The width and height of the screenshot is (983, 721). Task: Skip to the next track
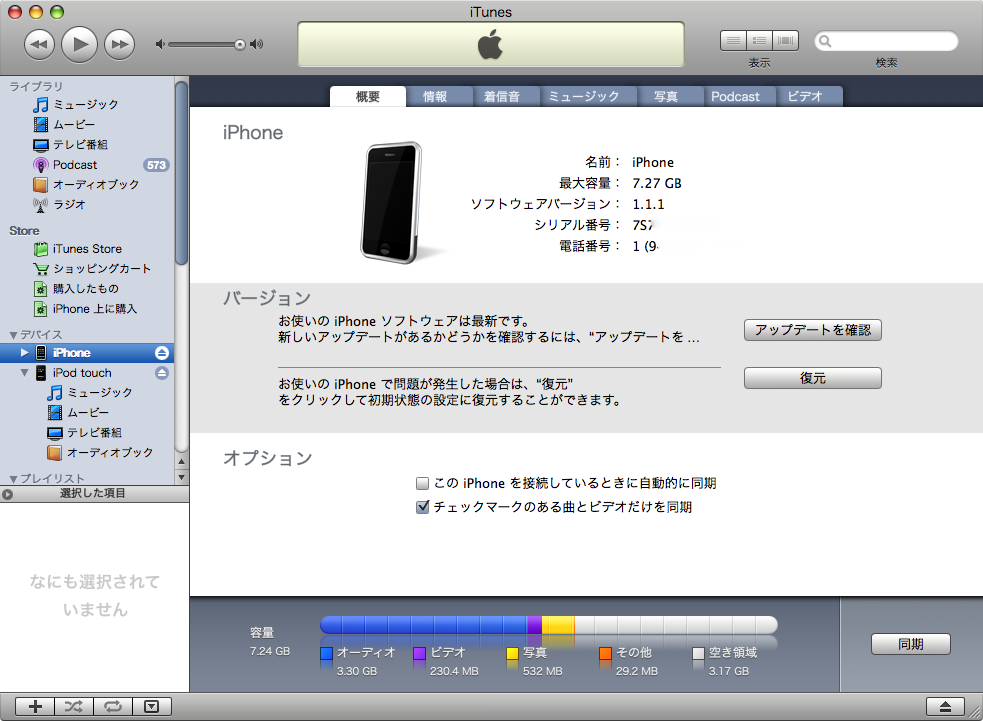pos(119,44)
